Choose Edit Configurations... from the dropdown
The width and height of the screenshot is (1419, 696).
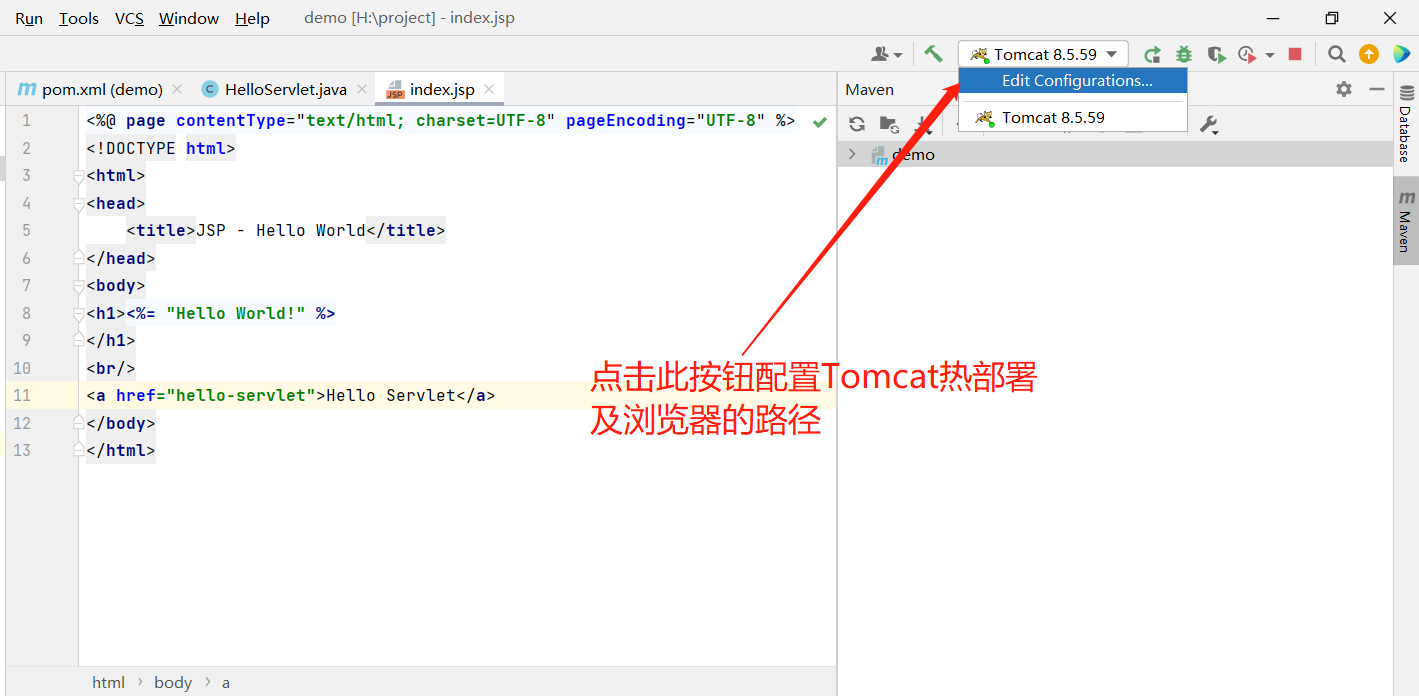click(1073, 81)
